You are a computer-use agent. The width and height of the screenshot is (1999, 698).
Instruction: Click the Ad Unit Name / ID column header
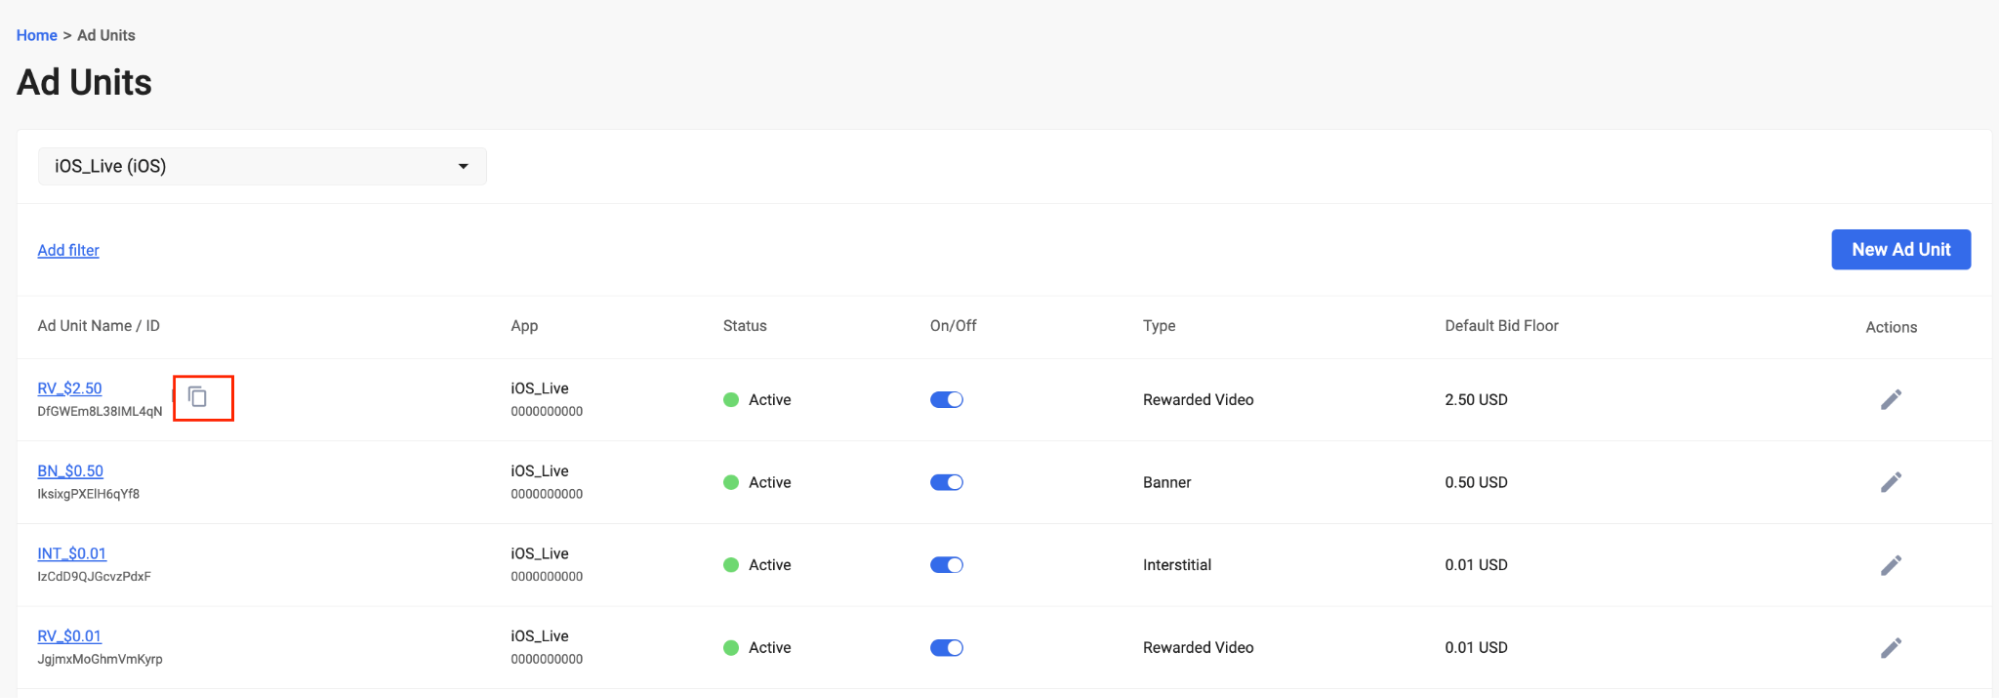(x=98, y=326)
